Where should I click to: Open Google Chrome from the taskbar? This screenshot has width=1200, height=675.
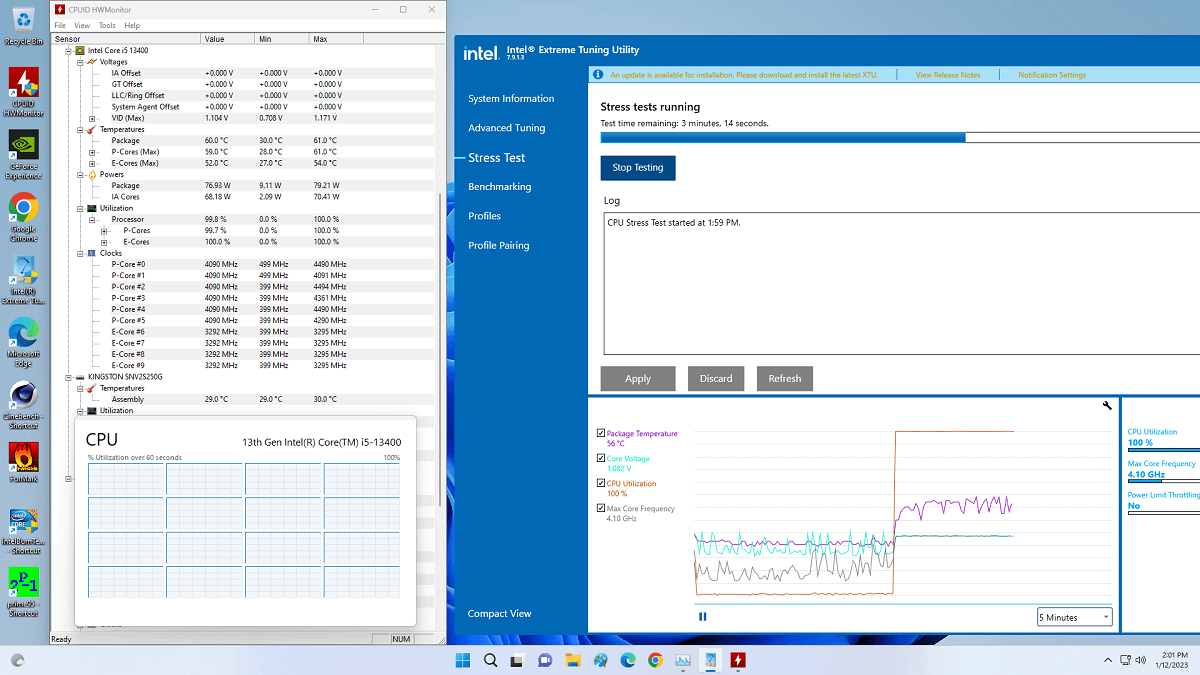pos(655,660)
